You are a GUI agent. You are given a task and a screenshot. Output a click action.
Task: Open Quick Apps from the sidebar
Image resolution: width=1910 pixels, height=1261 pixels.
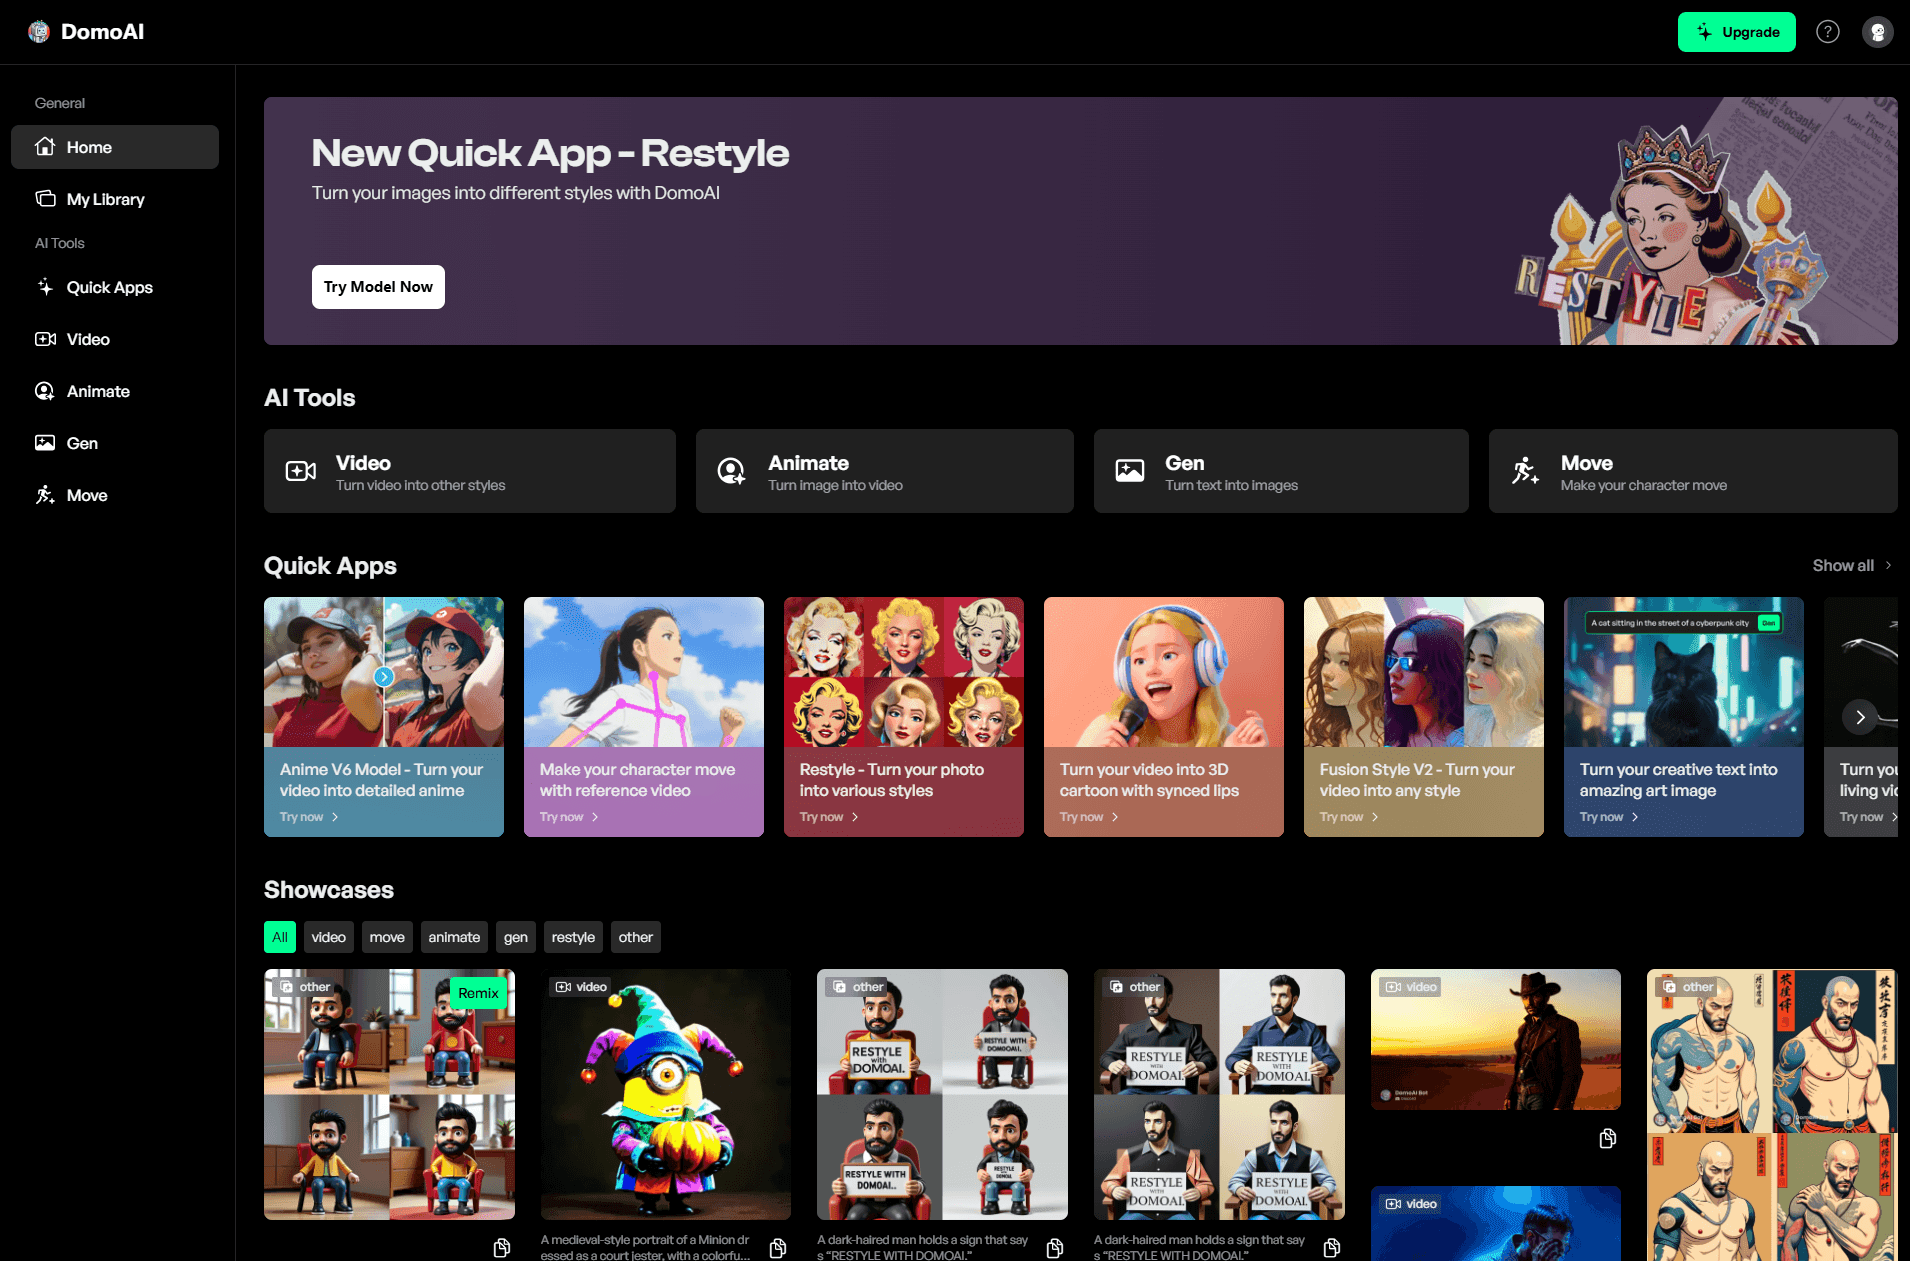[x=115, y=287]
